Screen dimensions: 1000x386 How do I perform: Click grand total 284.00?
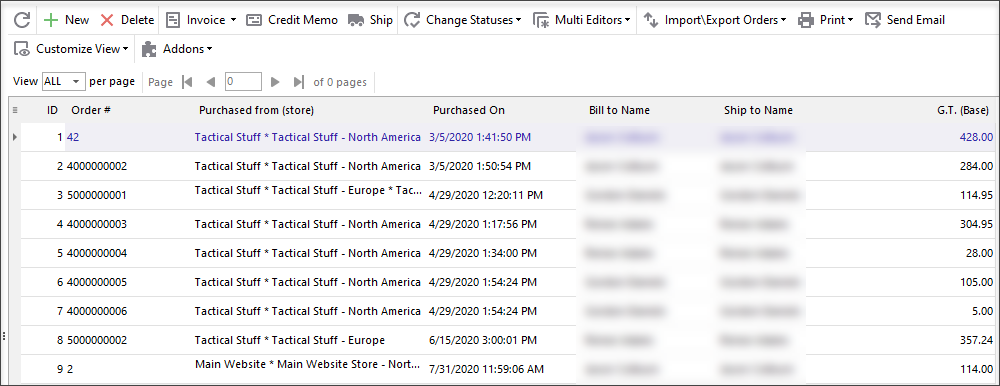click(x=976, y=167)
